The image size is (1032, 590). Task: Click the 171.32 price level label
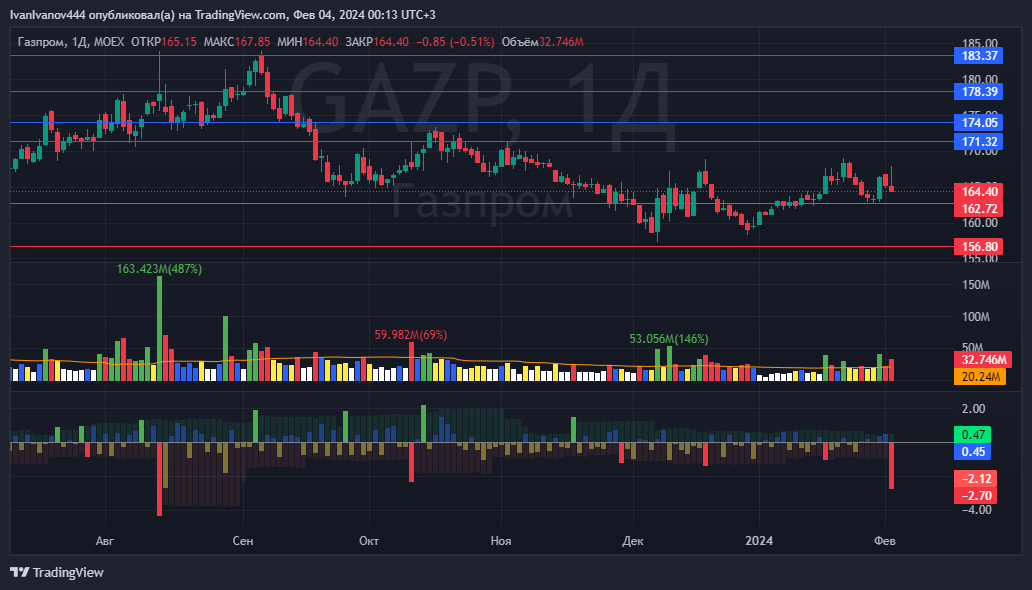[x=978, y=142]
